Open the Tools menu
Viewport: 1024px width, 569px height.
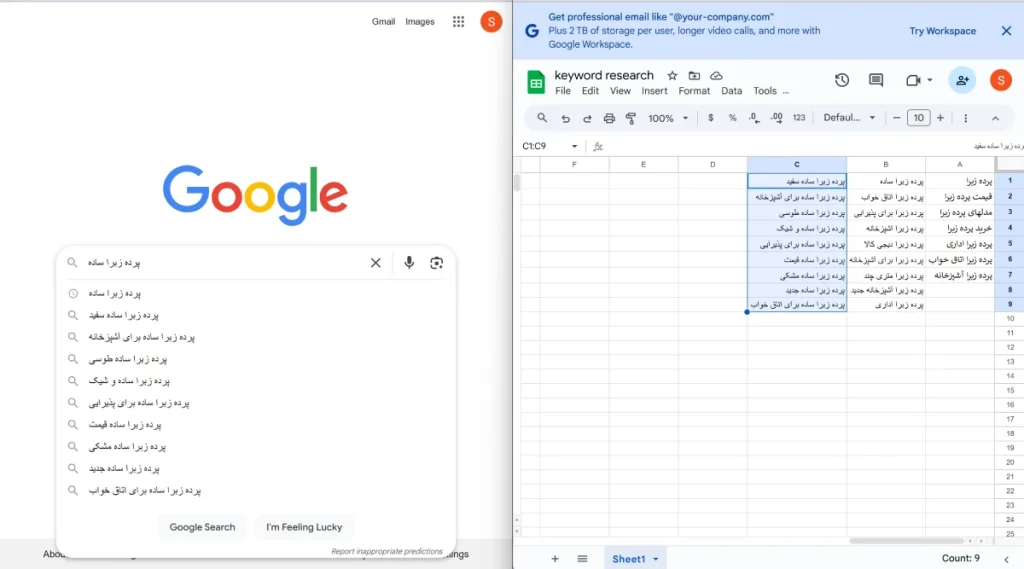tap(765, 91)
